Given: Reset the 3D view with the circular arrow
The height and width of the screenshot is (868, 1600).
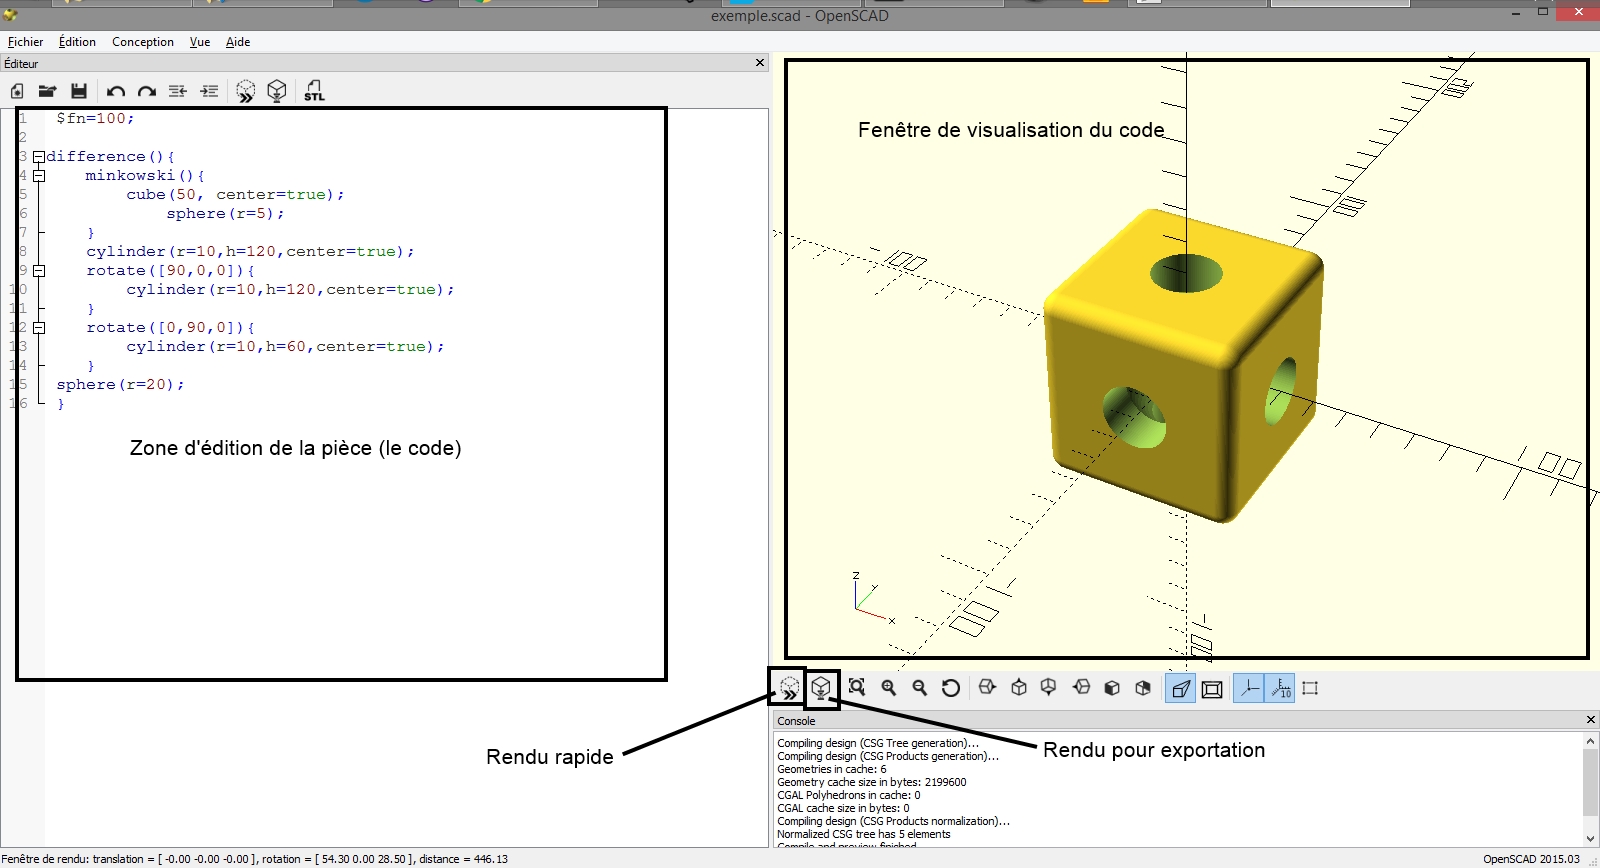Looking at the screenshot, I should coord(951,688).
